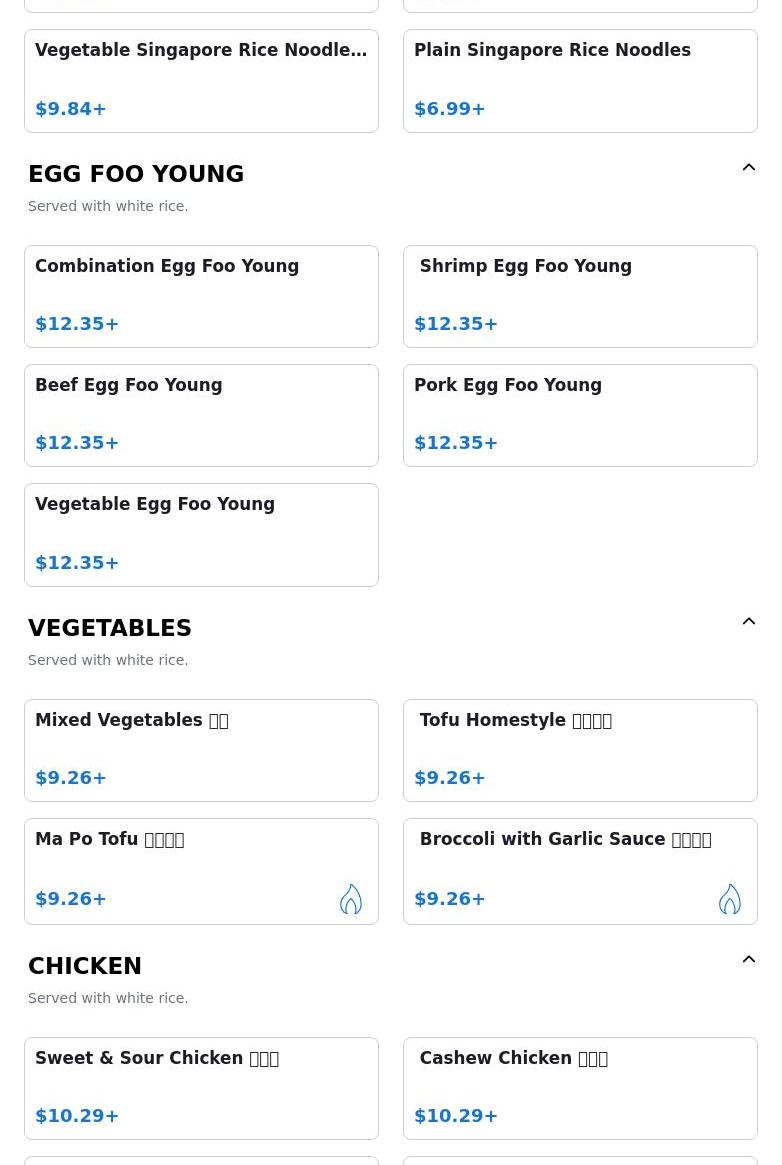Select Vegetable Singapore Rice Noodles
Screen dimensions: 782x1165
point(201,80)
